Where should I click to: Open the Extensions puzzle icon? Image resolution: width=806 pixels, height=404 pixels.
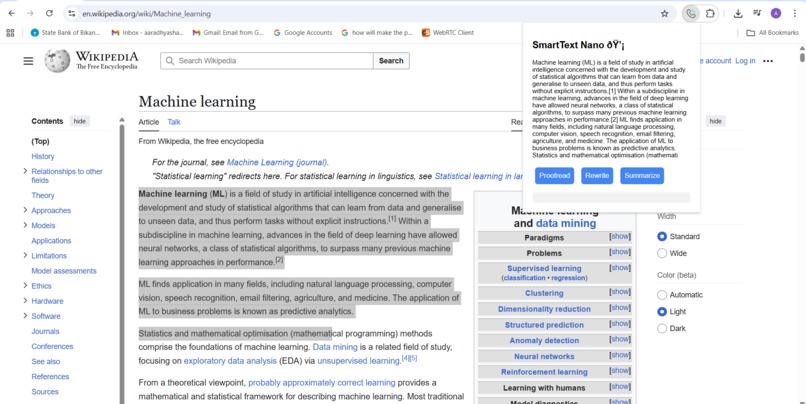[710, 14]
